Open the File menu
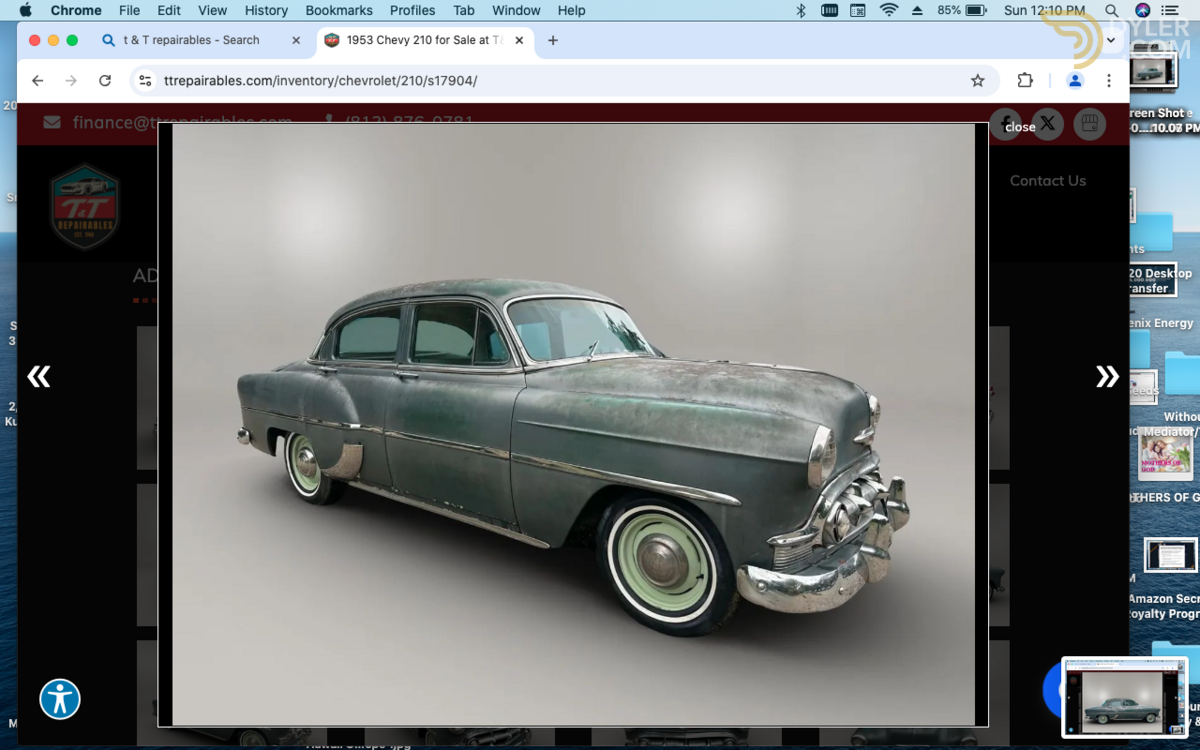 coord(129,10)
